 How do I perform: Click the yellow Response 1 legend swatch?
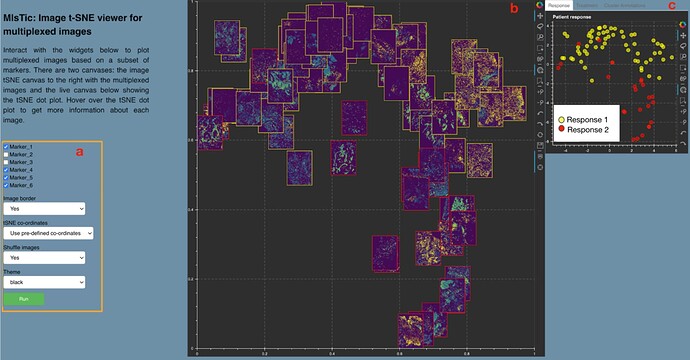point(562,120)
